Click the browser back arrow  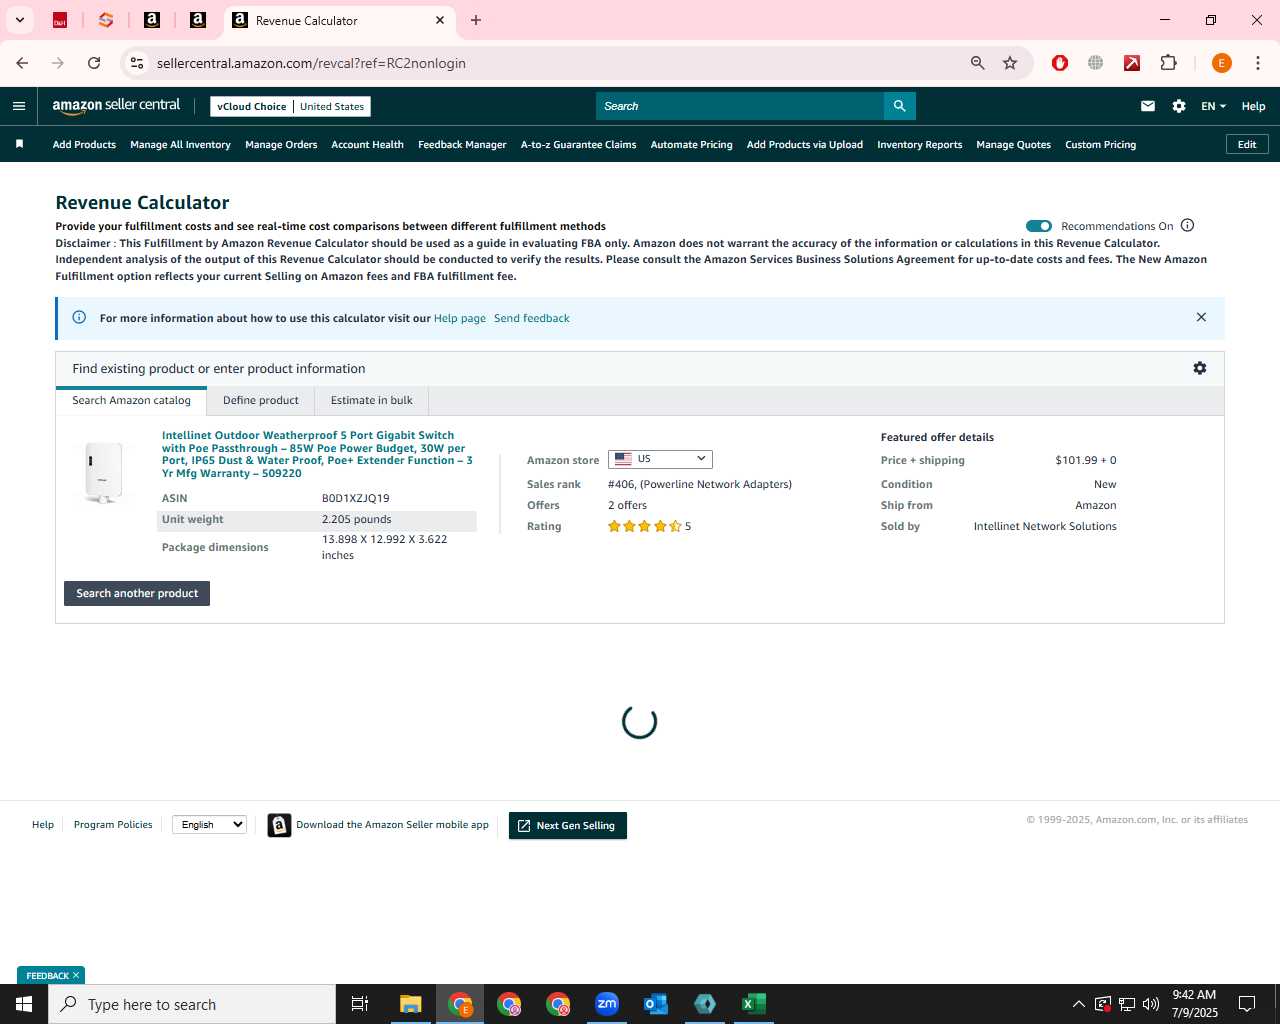pyautogui.click(x=22, y=63)
